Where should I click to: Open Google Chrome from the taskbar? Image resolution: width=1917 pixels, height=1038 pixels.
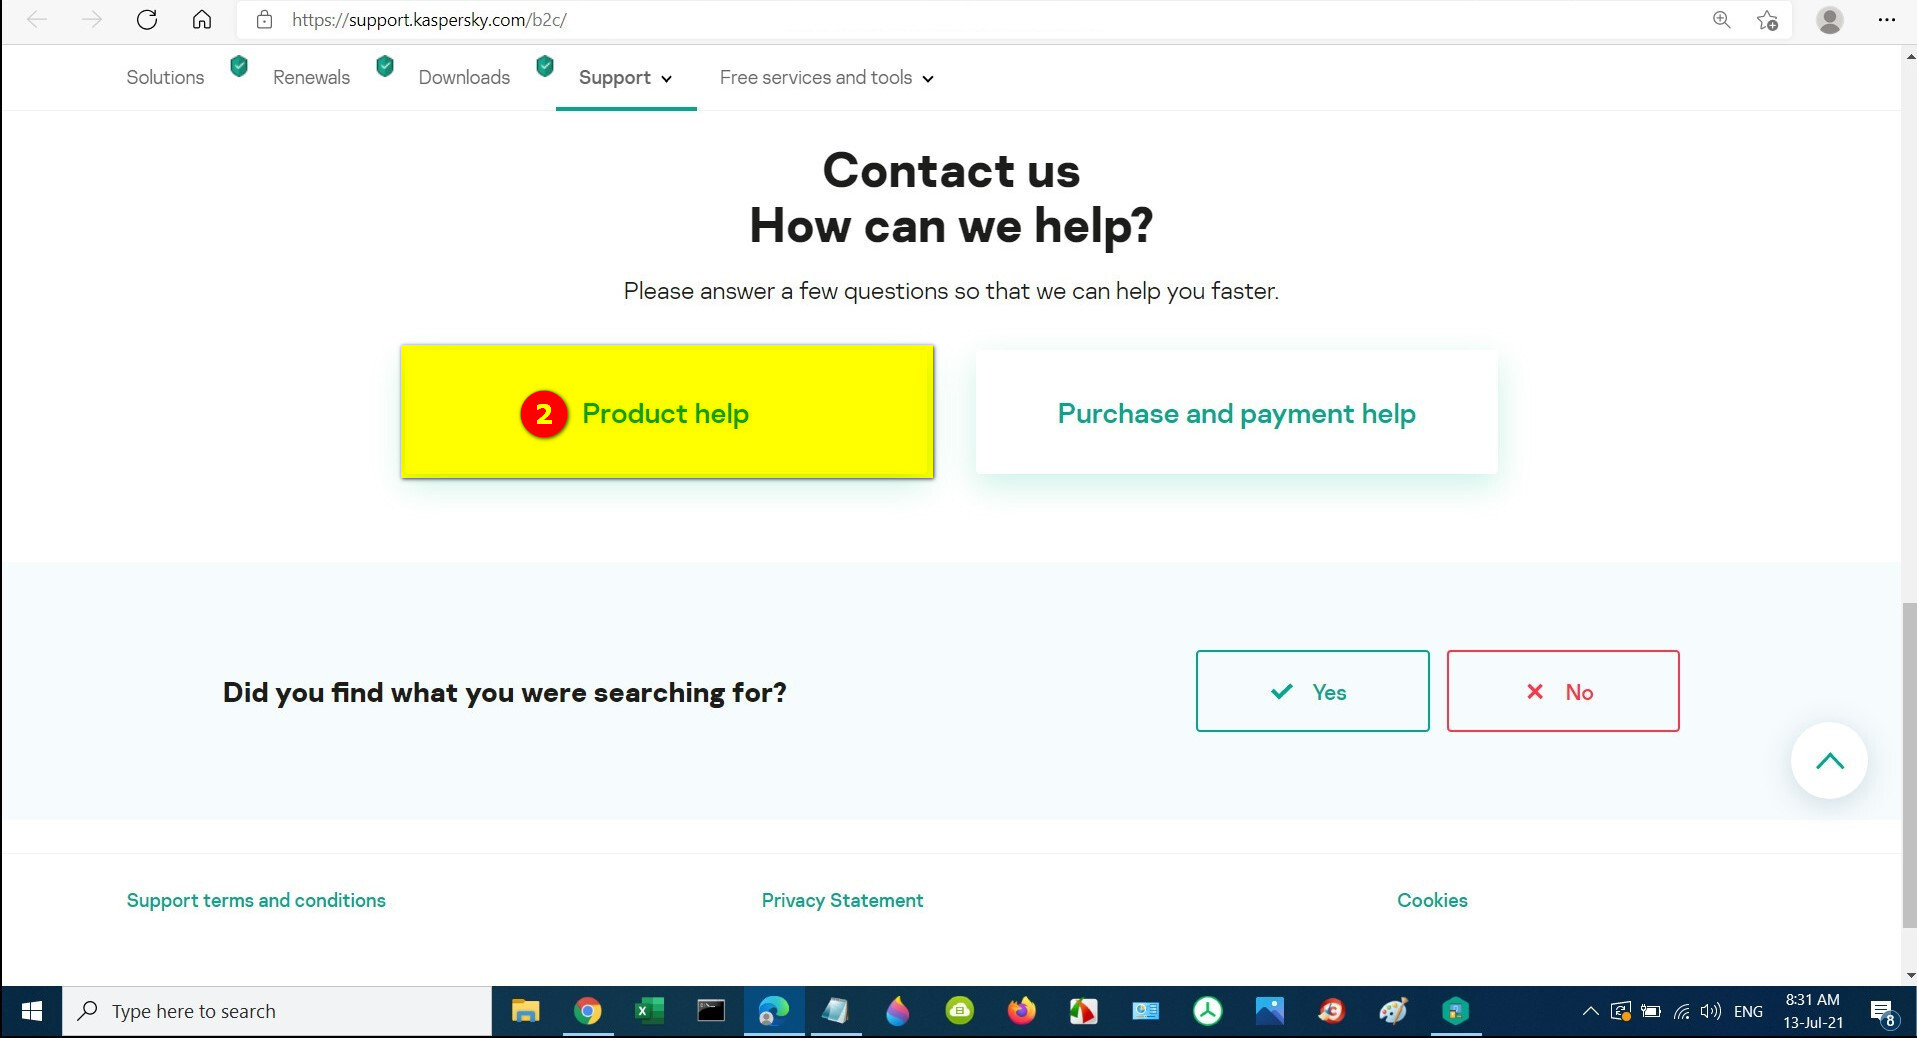[x=588, y=1012]
